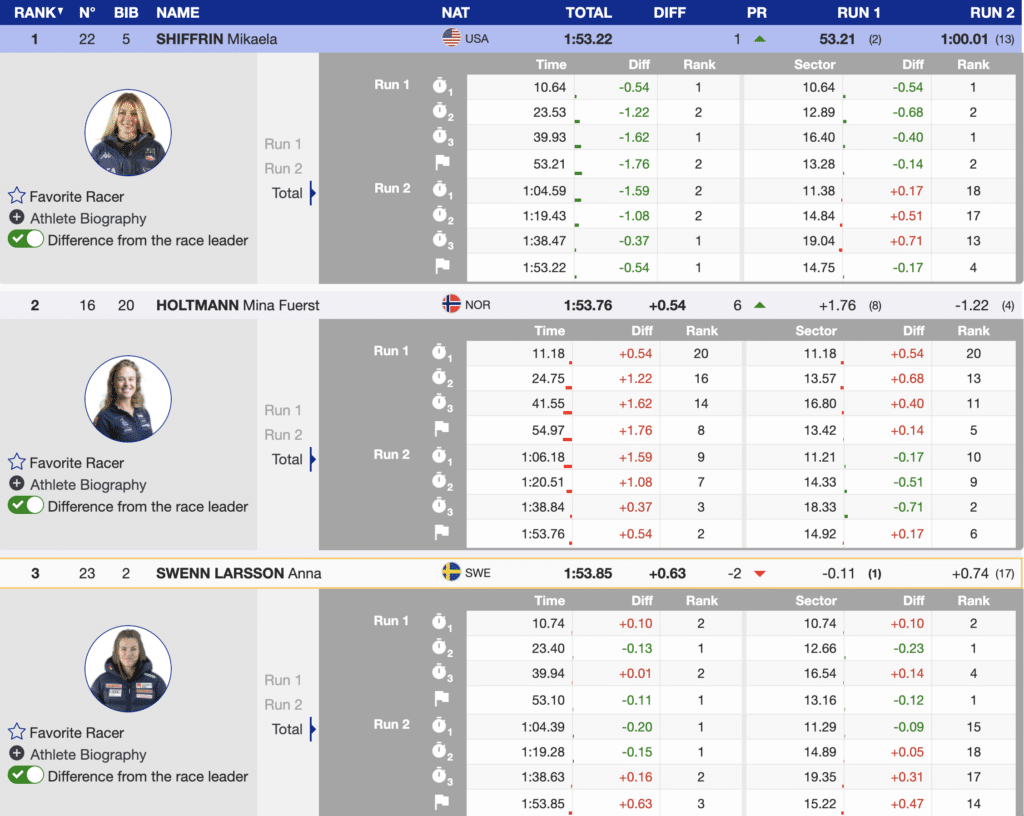Screen dimensions: 1024x816
Task: Select Run 1 tab in Shiffrin's panel
Action: [283, 144]
